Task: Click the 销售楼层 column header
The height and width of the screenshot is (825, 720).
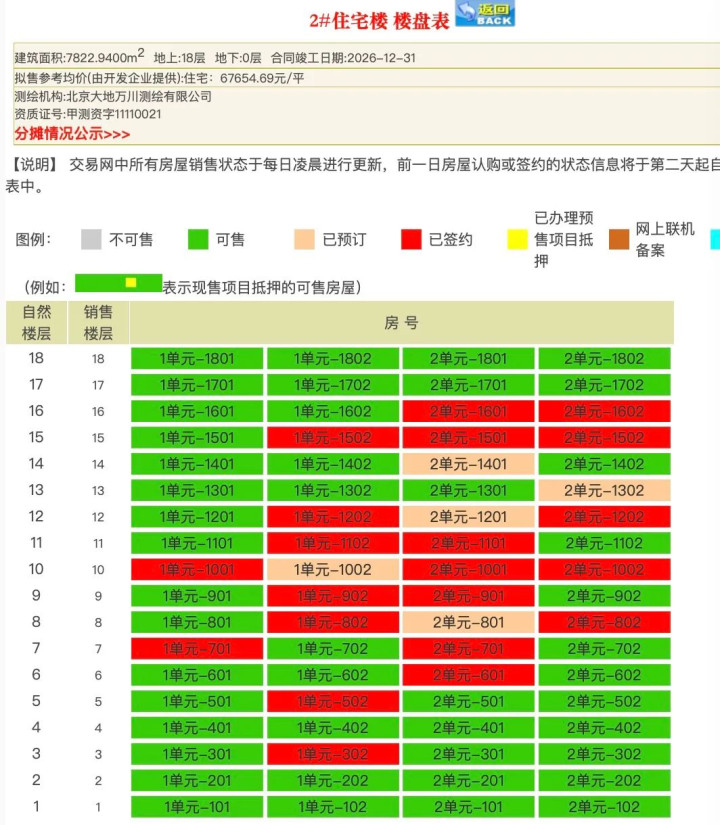Action: (x=98, y=323)
